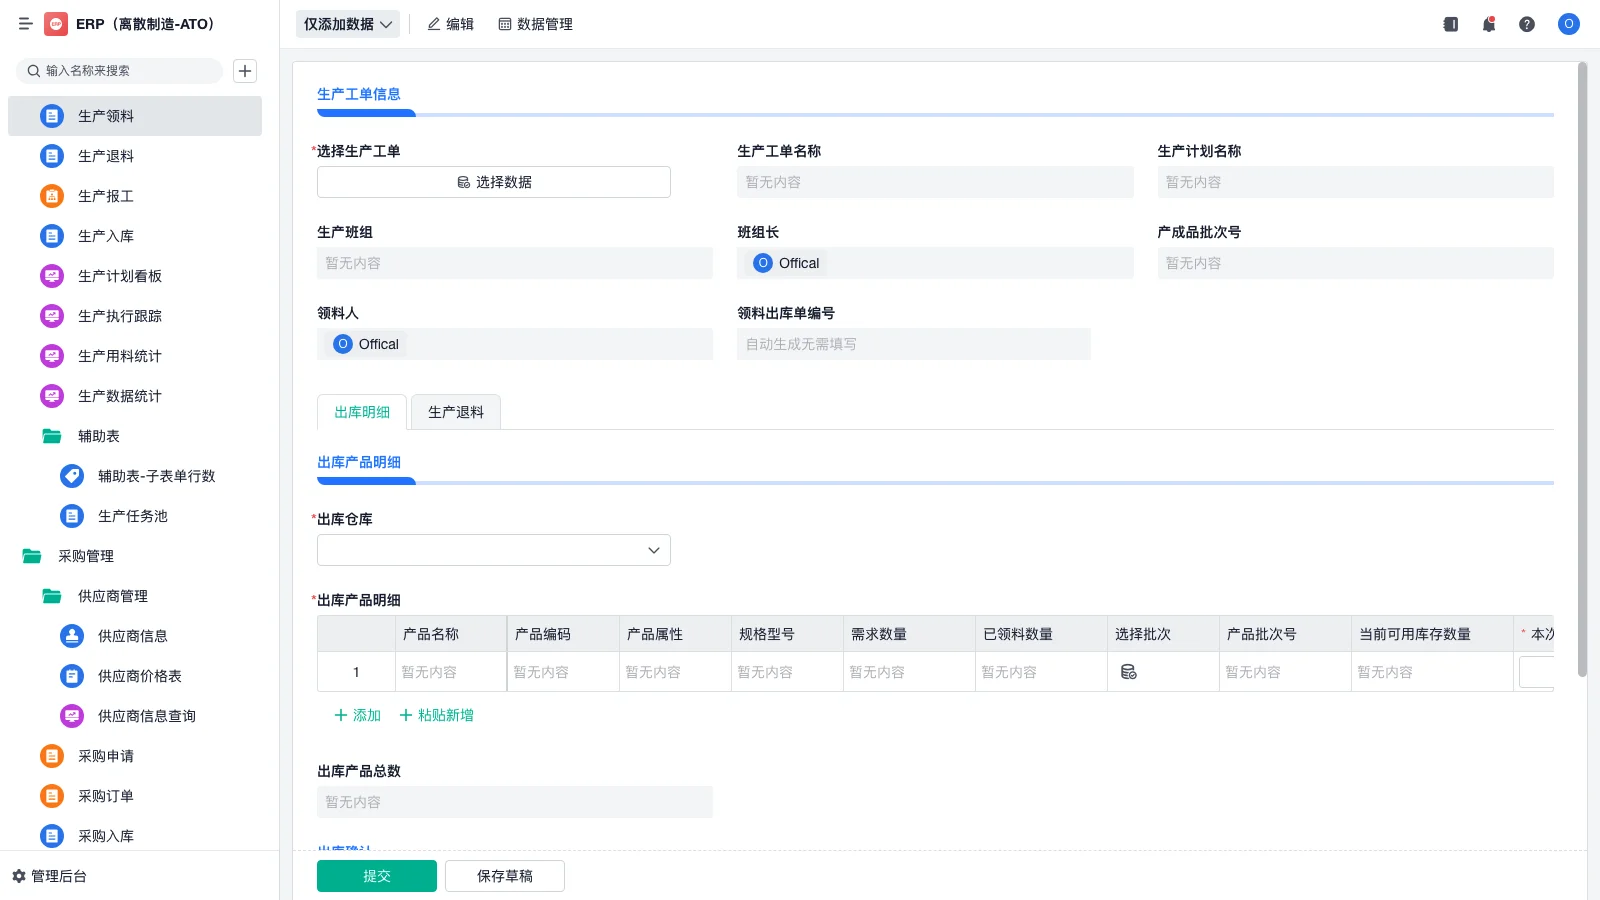Open the 生产计划看板 dashboard icon
The image size is (1600, 900).
click(x=52, y=276)
